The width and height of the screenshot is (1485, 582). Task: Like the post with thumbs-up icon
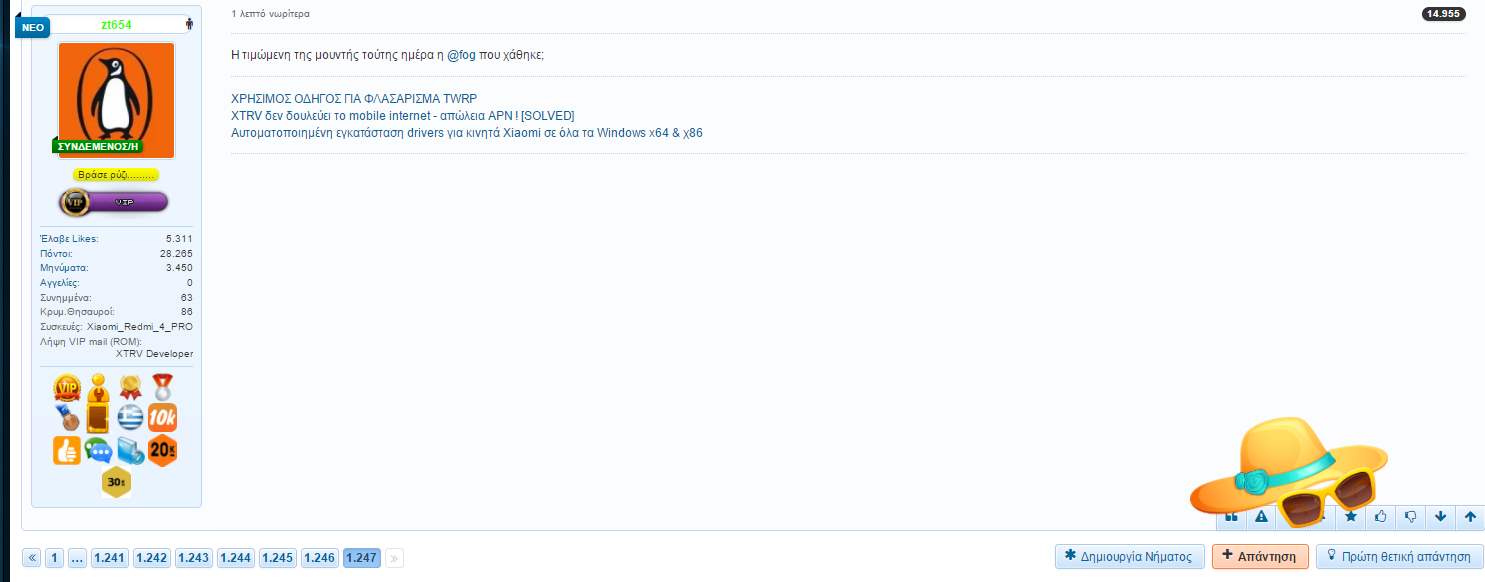[x=1381, y=516]
